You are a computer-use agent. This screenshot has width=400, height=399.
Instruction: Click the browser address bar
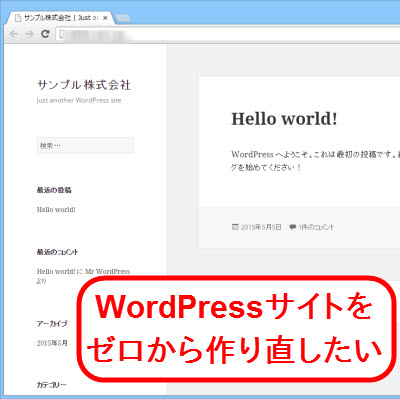click(228, 34)
